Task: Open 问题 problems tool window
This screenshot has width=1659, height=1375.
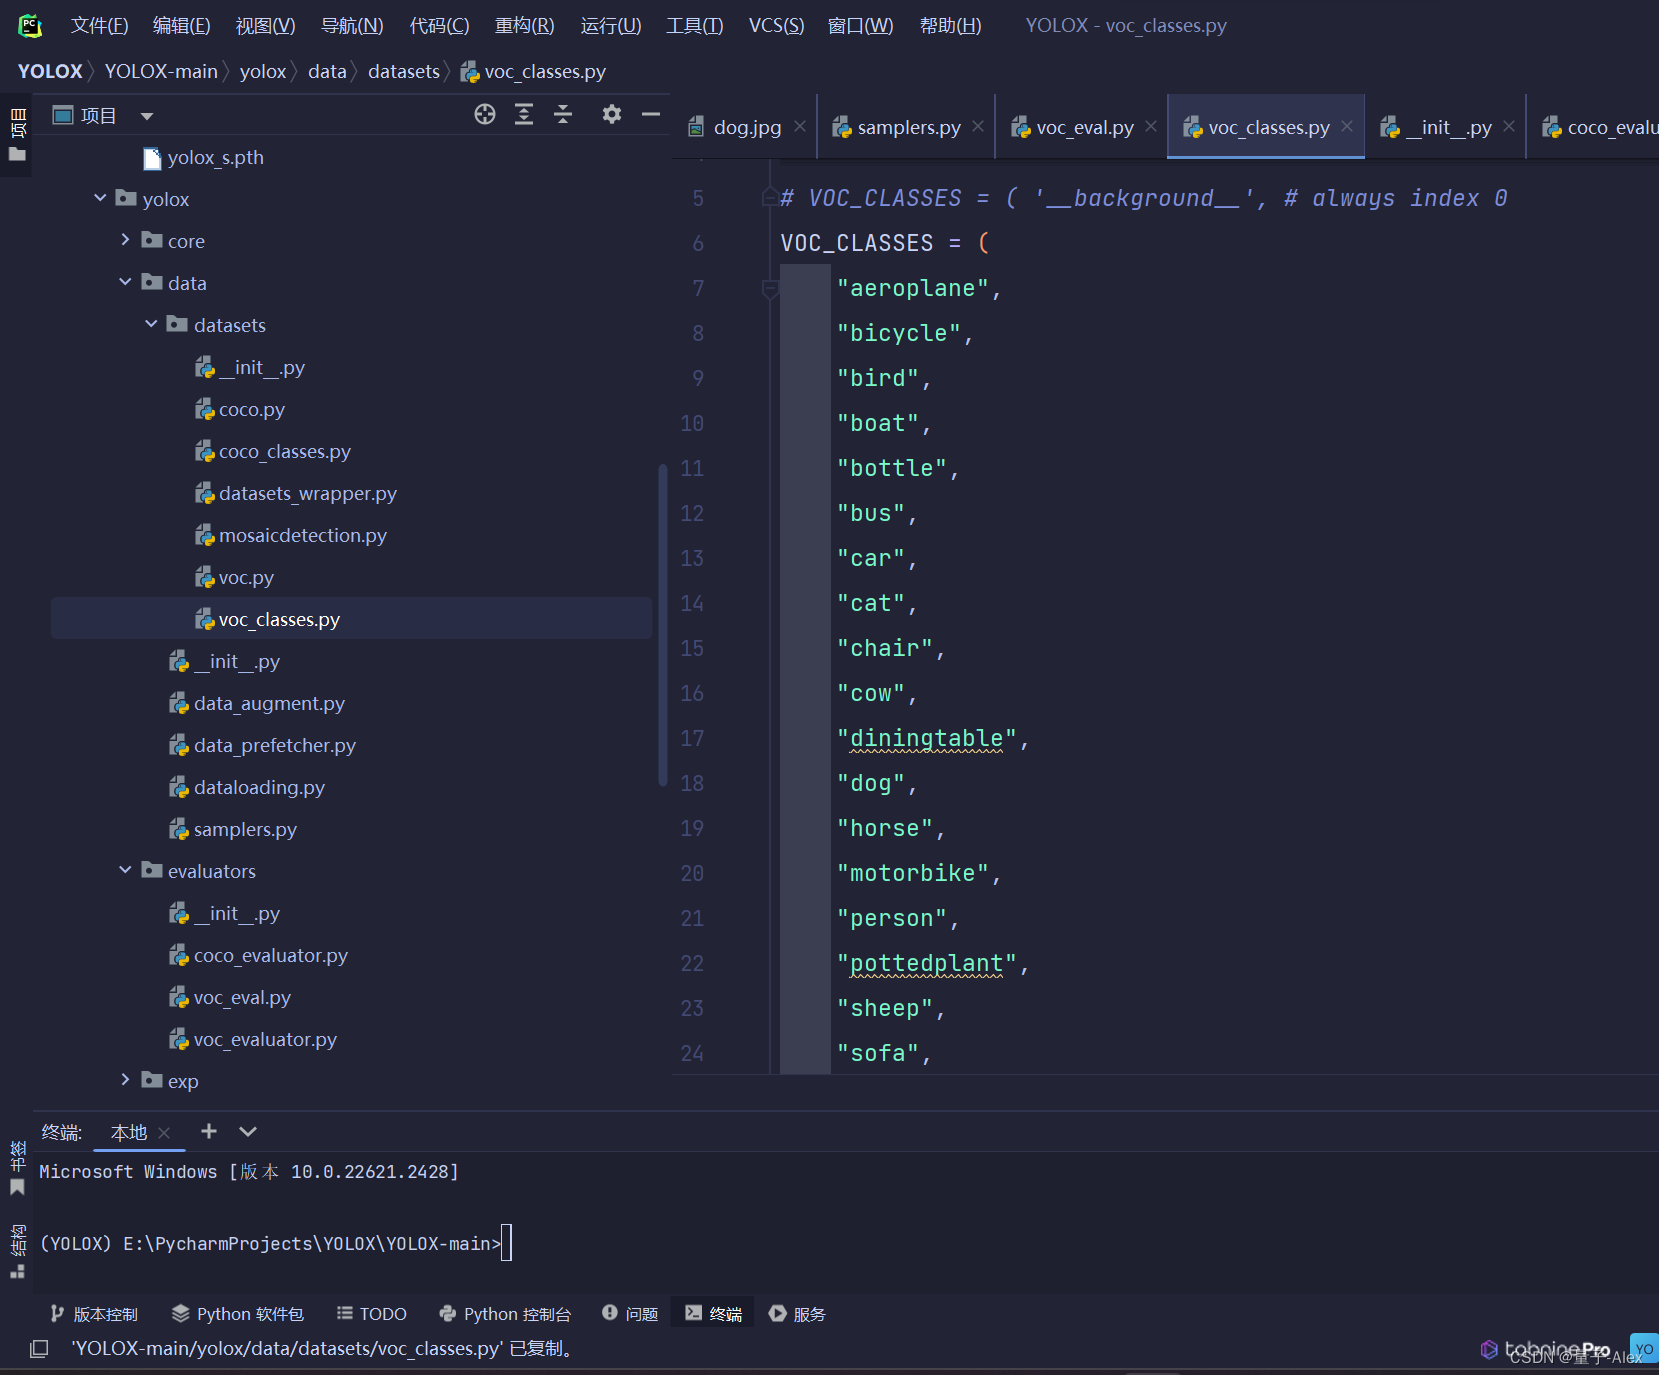Action: (630, 1313)
